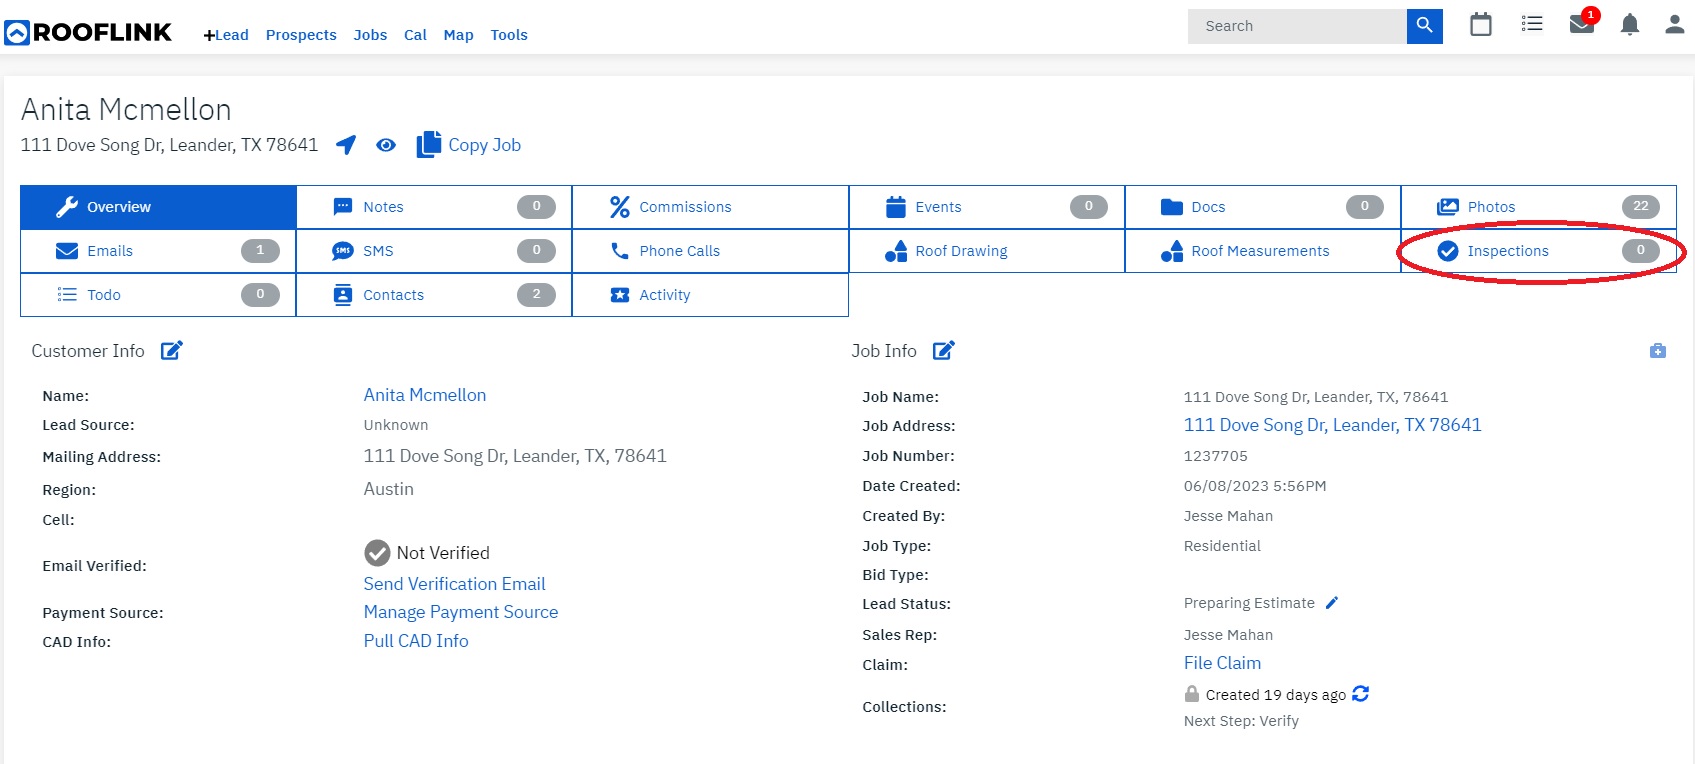Open the Contacts tab
The image size is (1695, 764).
(x=434, y=295)
